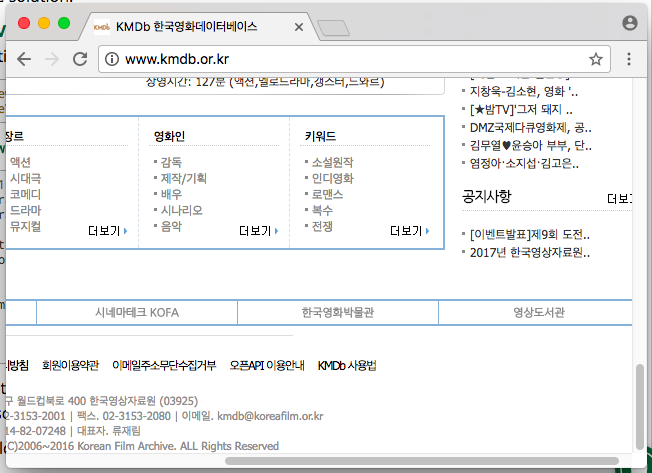
Task: Open the 코메디 genre link
Action: click(x=25, y=194)
